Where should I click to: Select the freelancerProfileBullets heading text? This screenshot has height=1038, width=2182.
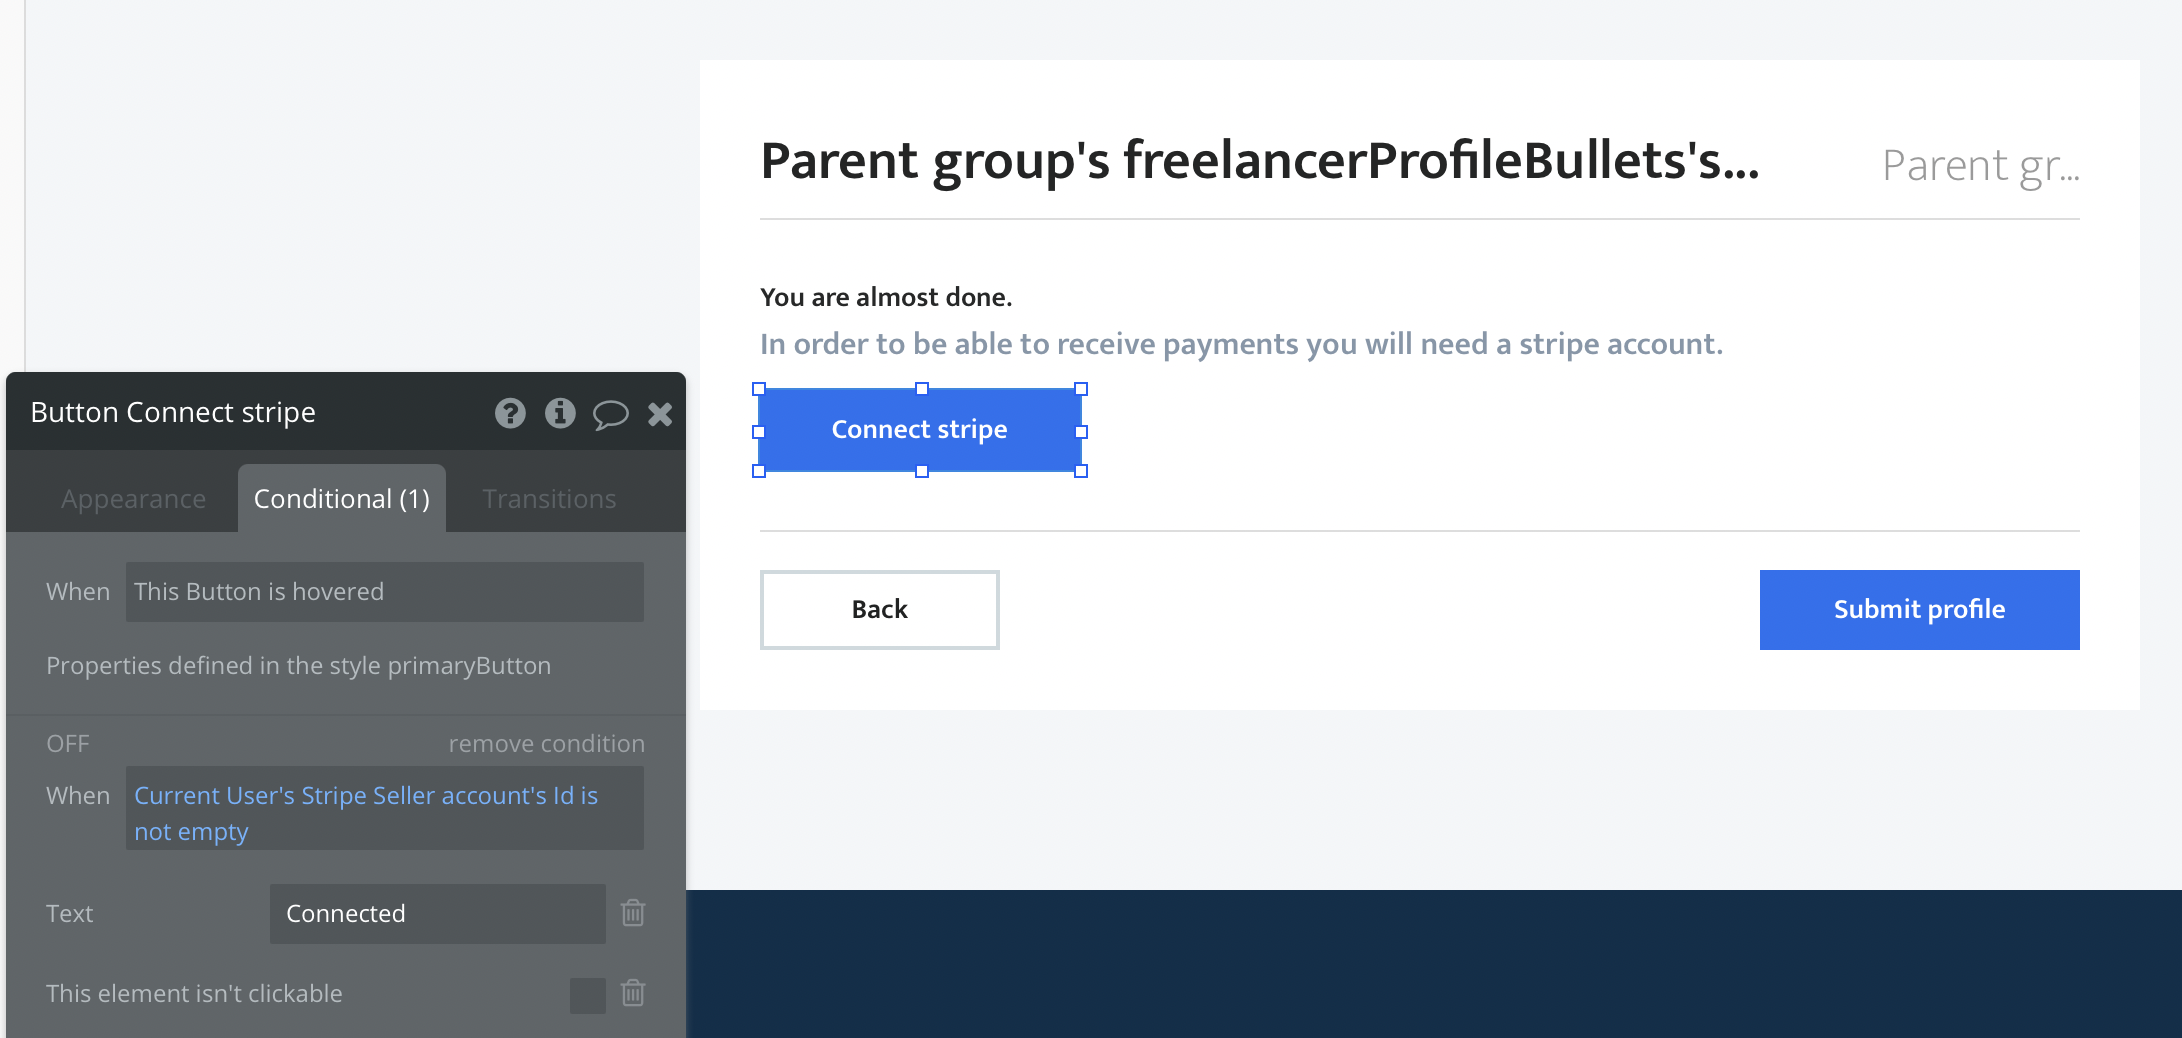point(1259,162)
